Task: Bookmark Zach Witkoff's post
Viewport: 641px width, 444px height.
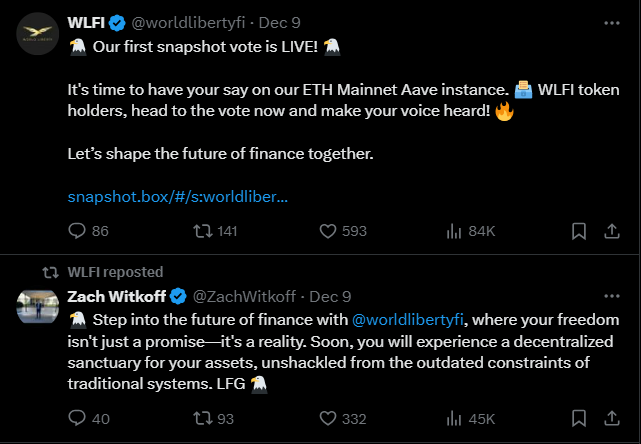Action: 578,418
